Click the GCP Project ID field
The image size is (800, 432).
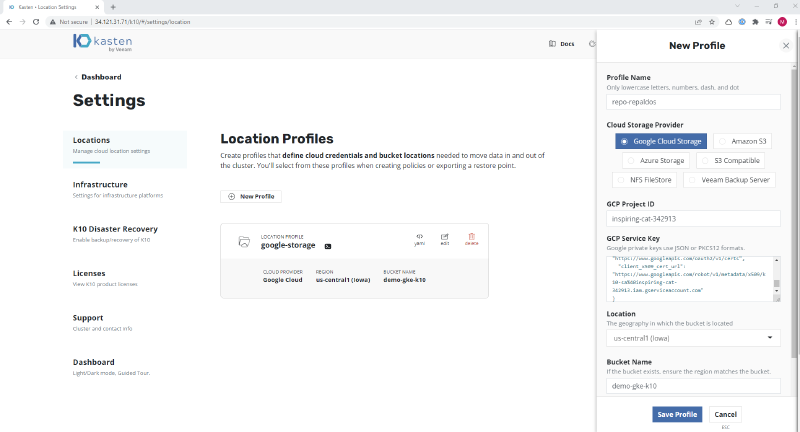[x=693, y=219]
